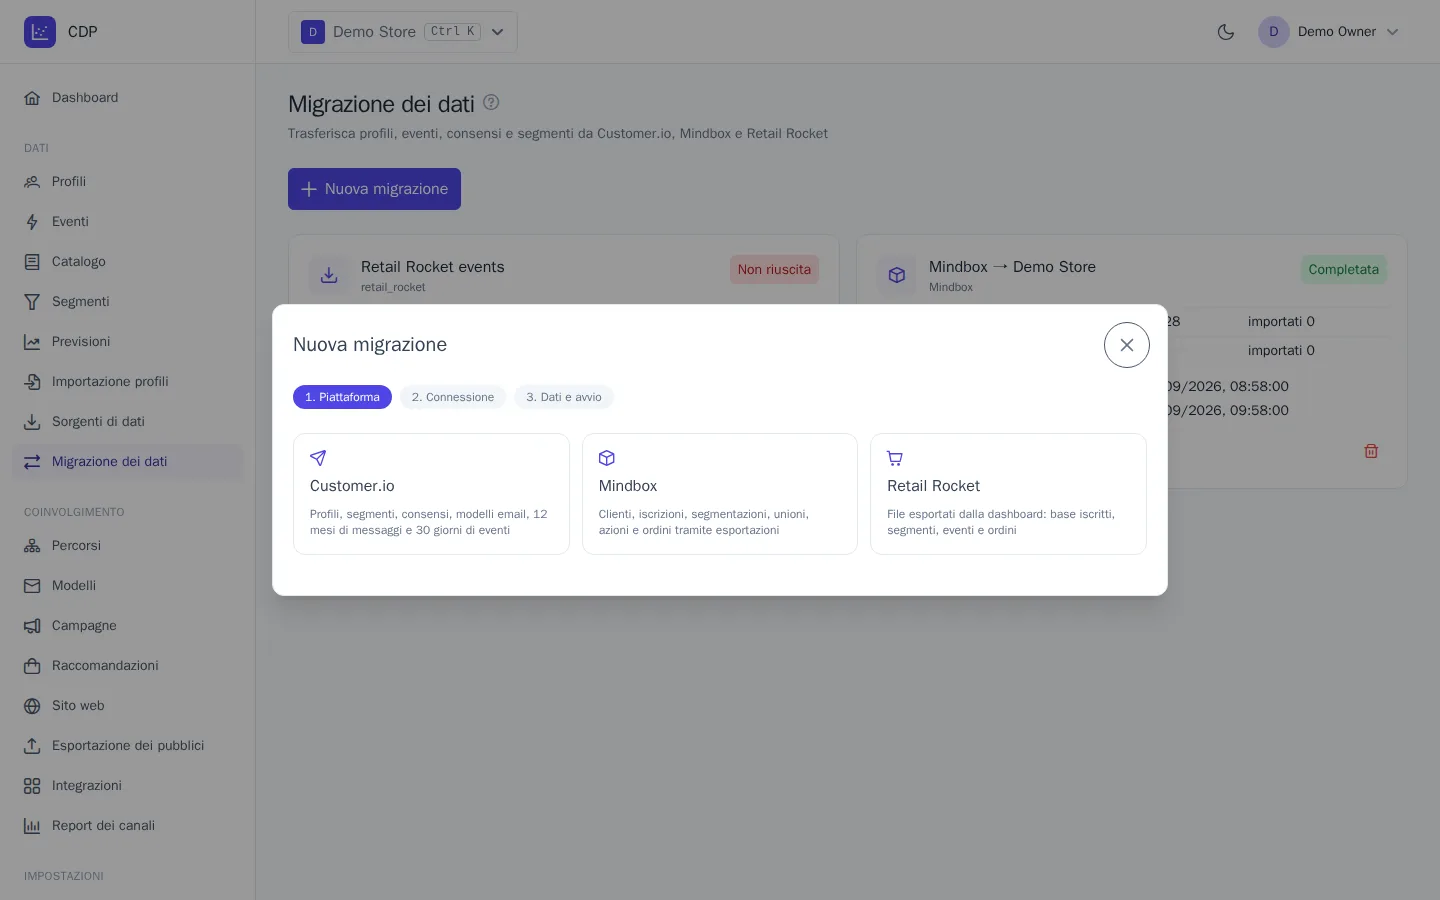Click the Eventi lightning icon
The width and height of the screenshot is (1440, 900).
click(32, 222)
